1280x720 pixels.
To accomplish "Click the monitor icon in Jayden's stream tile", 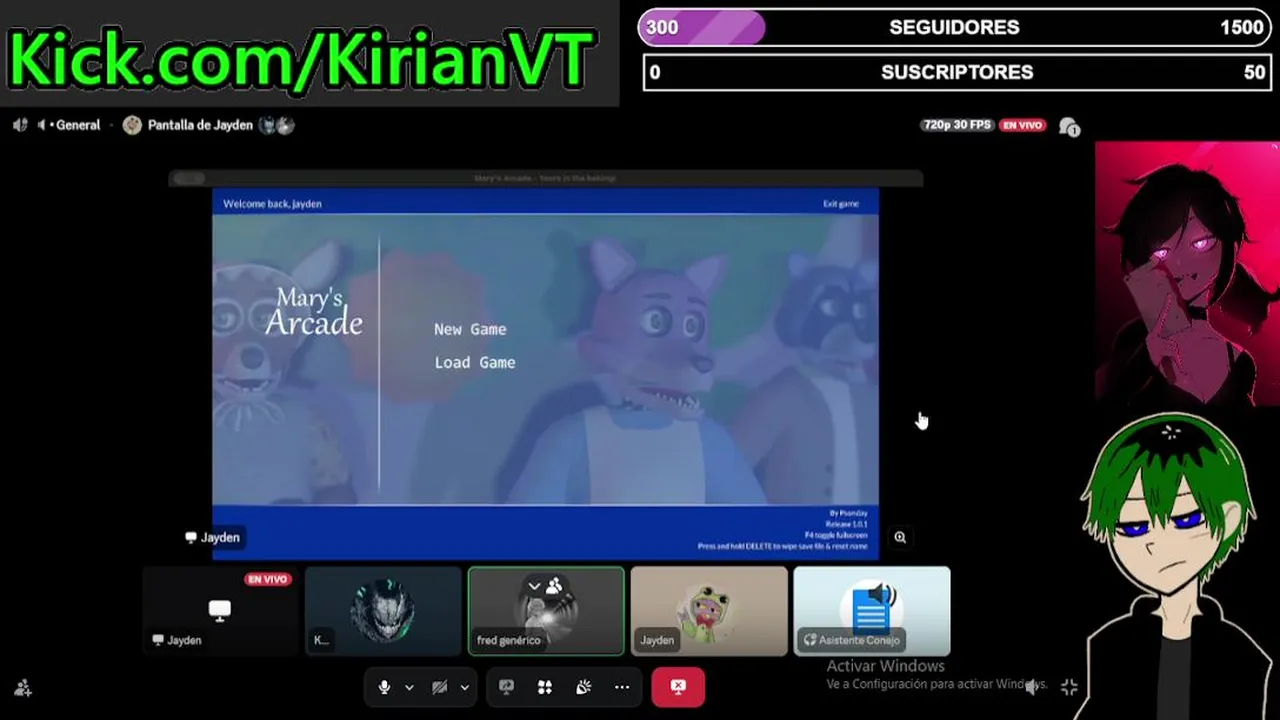I will (x=220, y=609).
